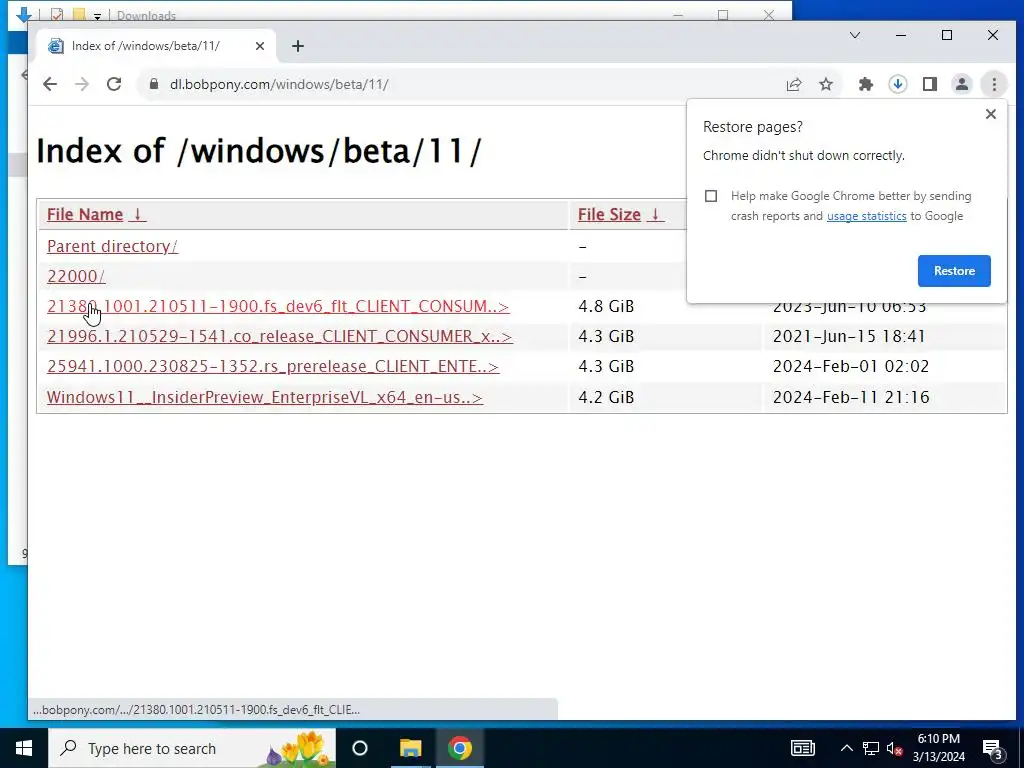Click Properties icon in Downloads window title bar

(57, 15)
